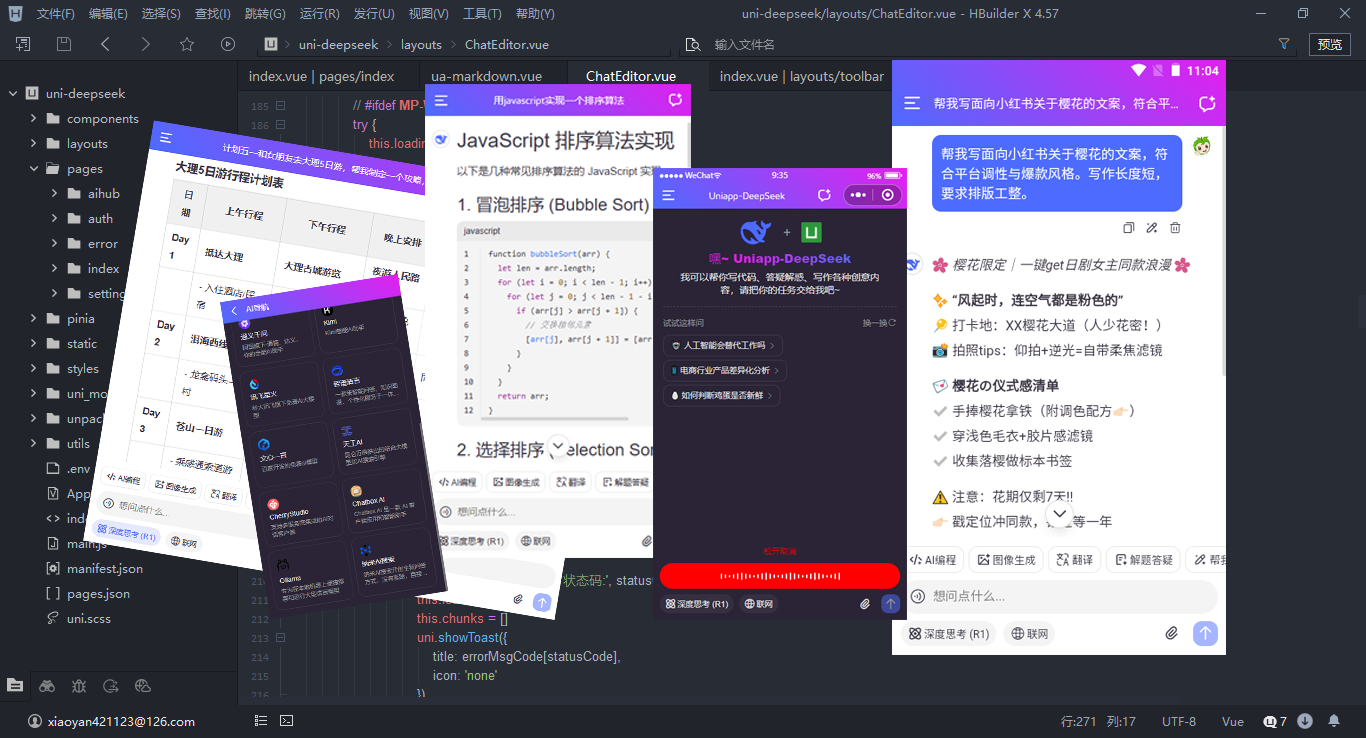
Task: Click the new file toolbar icon
Action: [22, 44]
